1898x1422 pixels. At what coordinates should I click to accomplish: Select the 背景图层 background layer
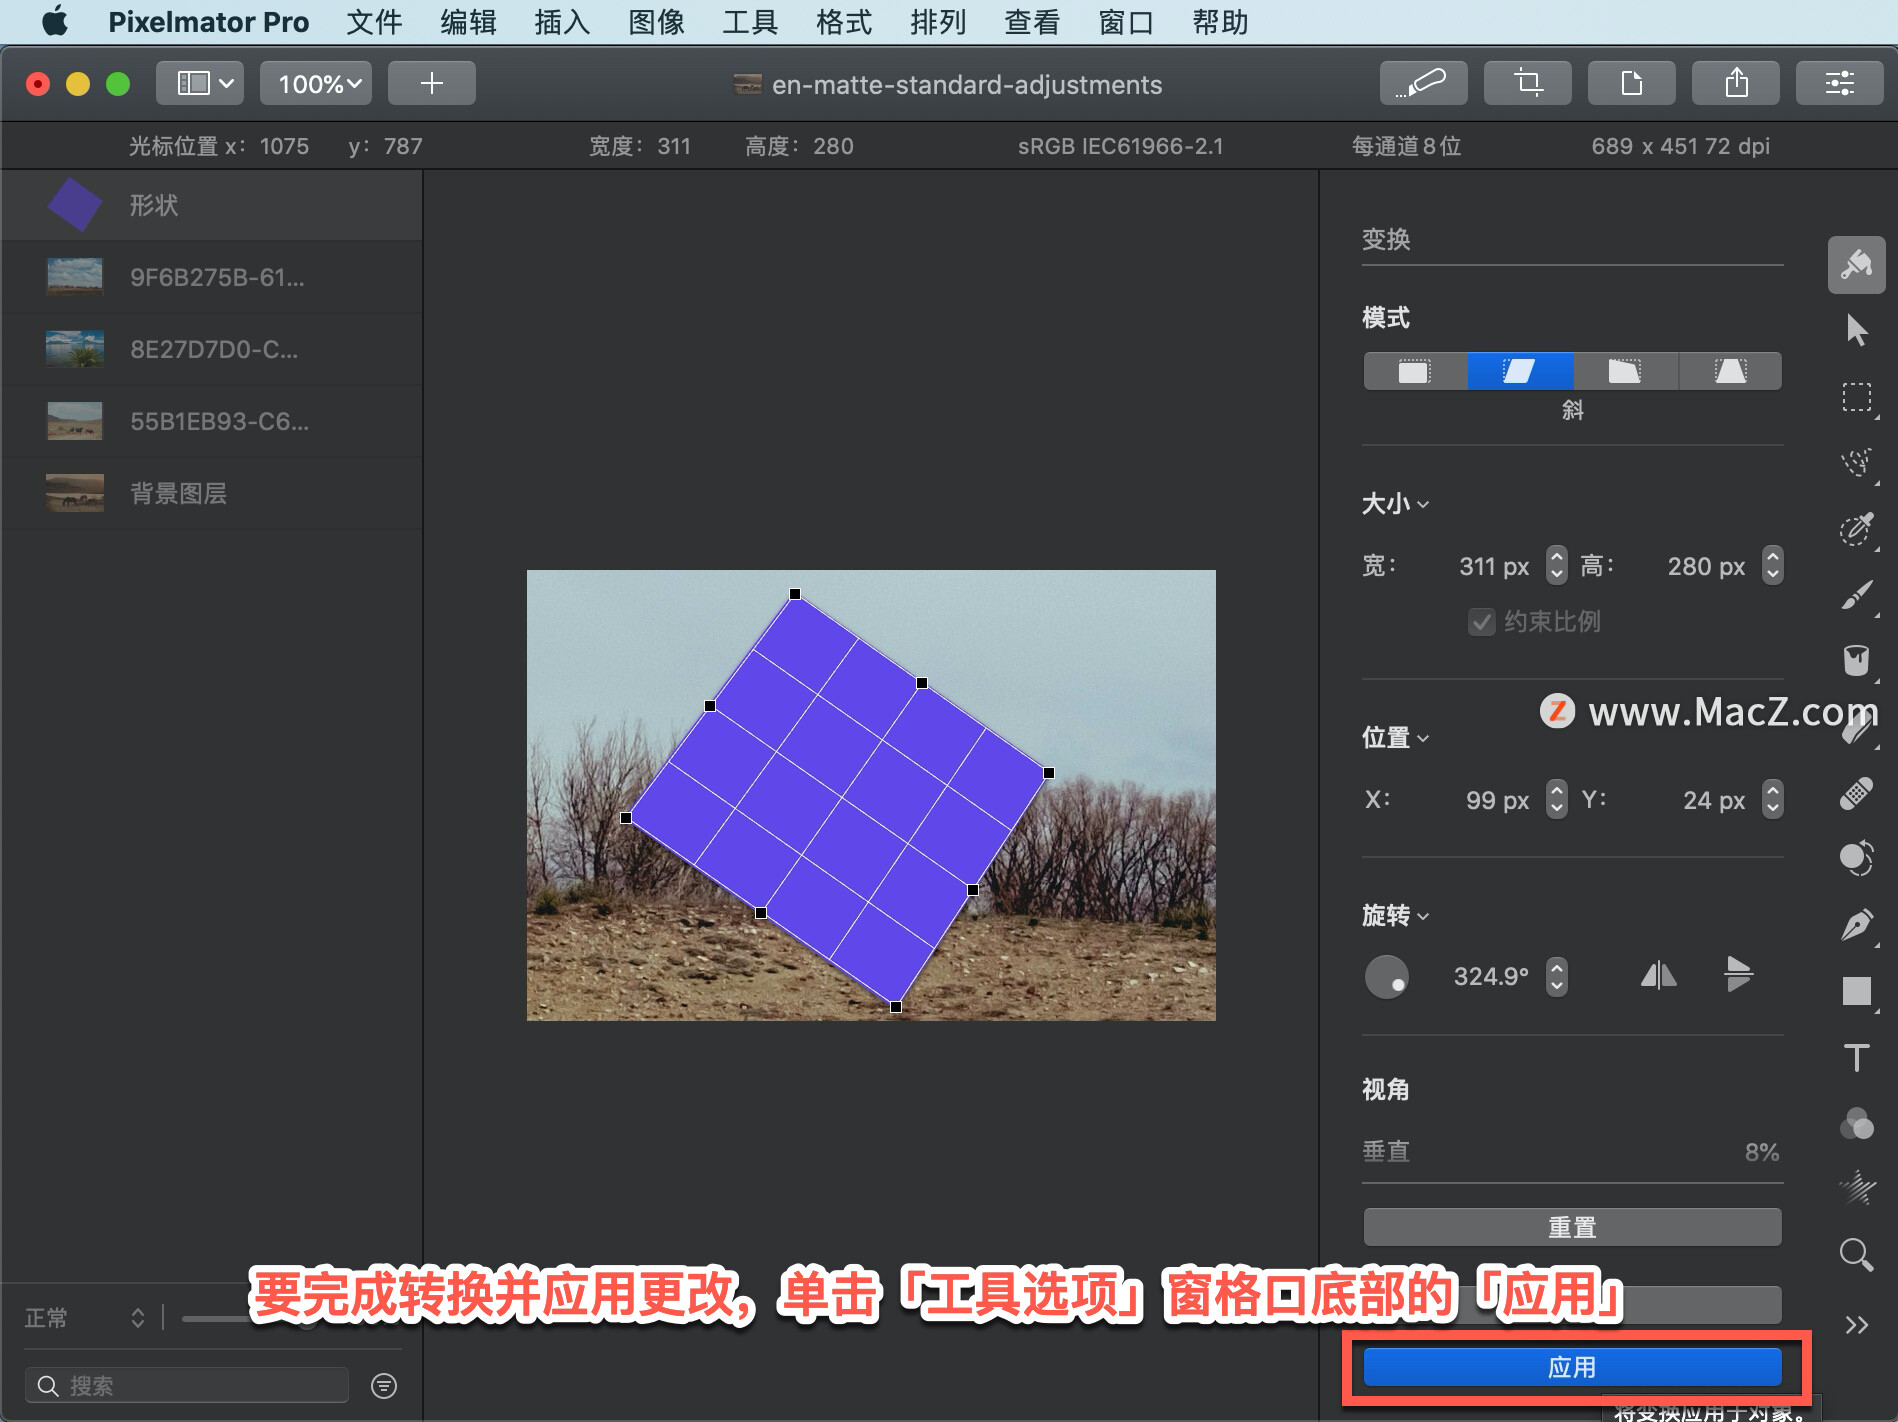click(x=212, y=493)
